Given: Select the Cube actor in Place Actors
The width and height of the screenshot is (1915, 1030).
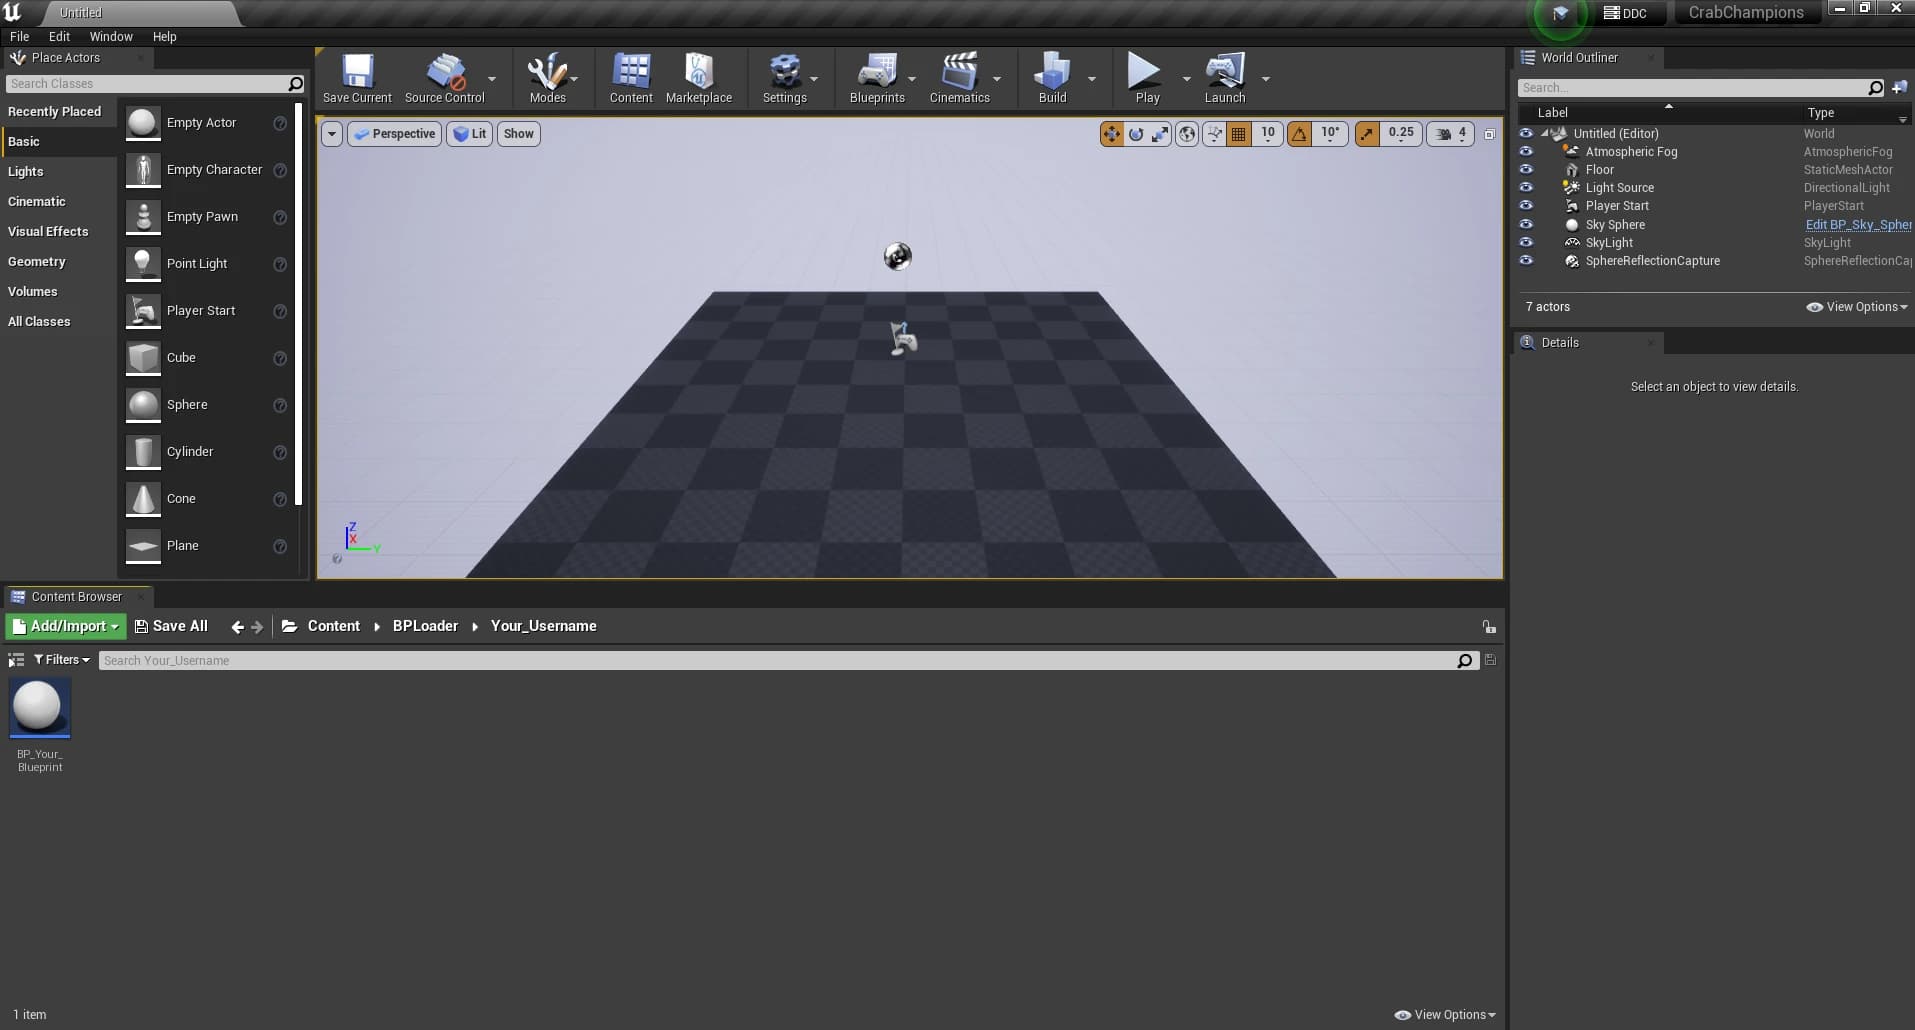Looking at the screenshot, I should click(208, 358).
